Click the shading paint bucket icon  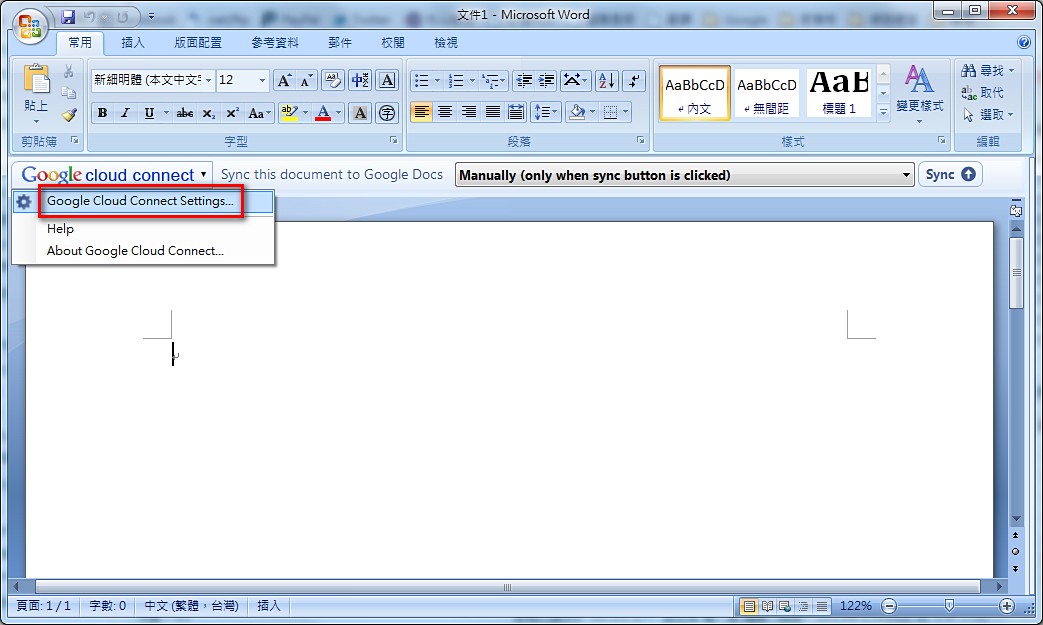click(x=577, y=112)
